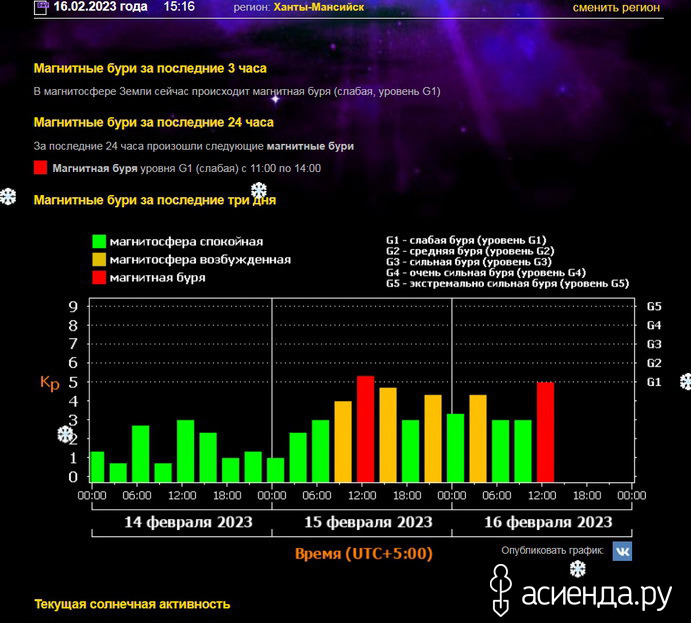
Task: Click the heading 'Текущая солнечная активность'
Action: coord(132,604)
